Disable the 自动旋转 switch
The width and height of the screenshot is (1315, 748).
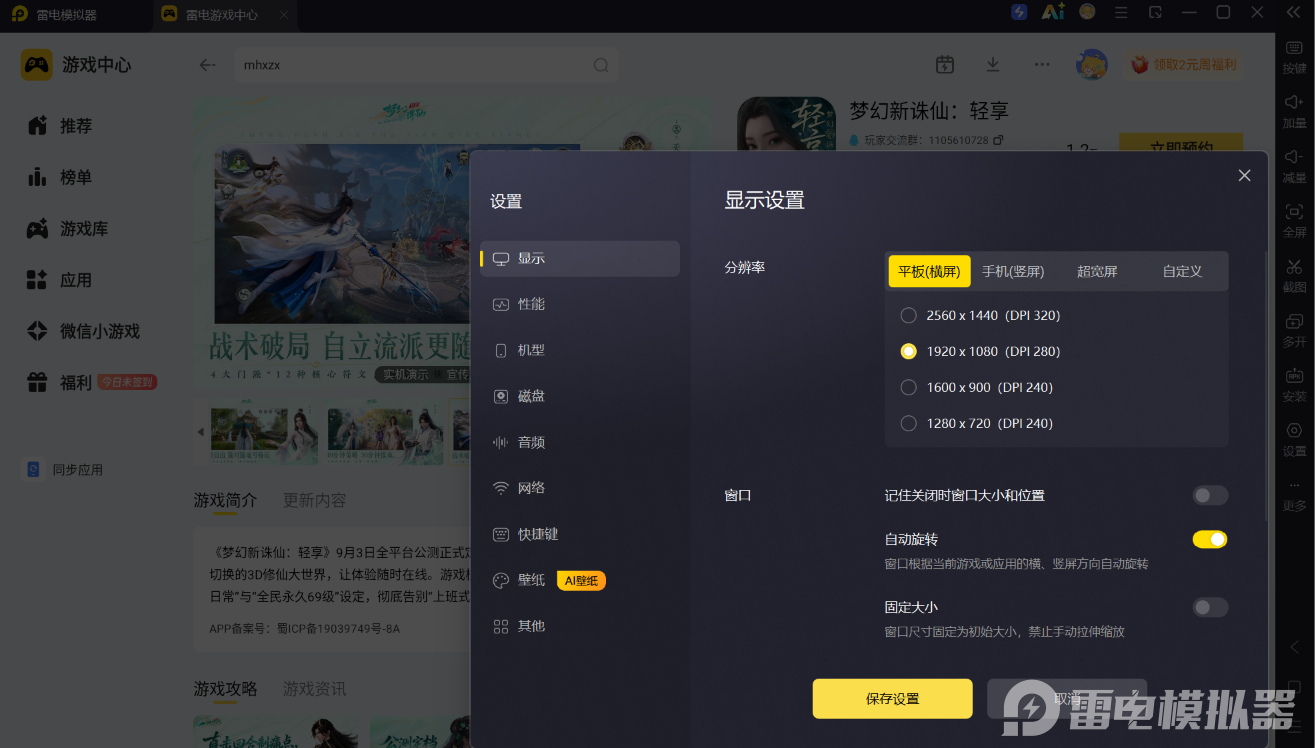point(1210,539)
